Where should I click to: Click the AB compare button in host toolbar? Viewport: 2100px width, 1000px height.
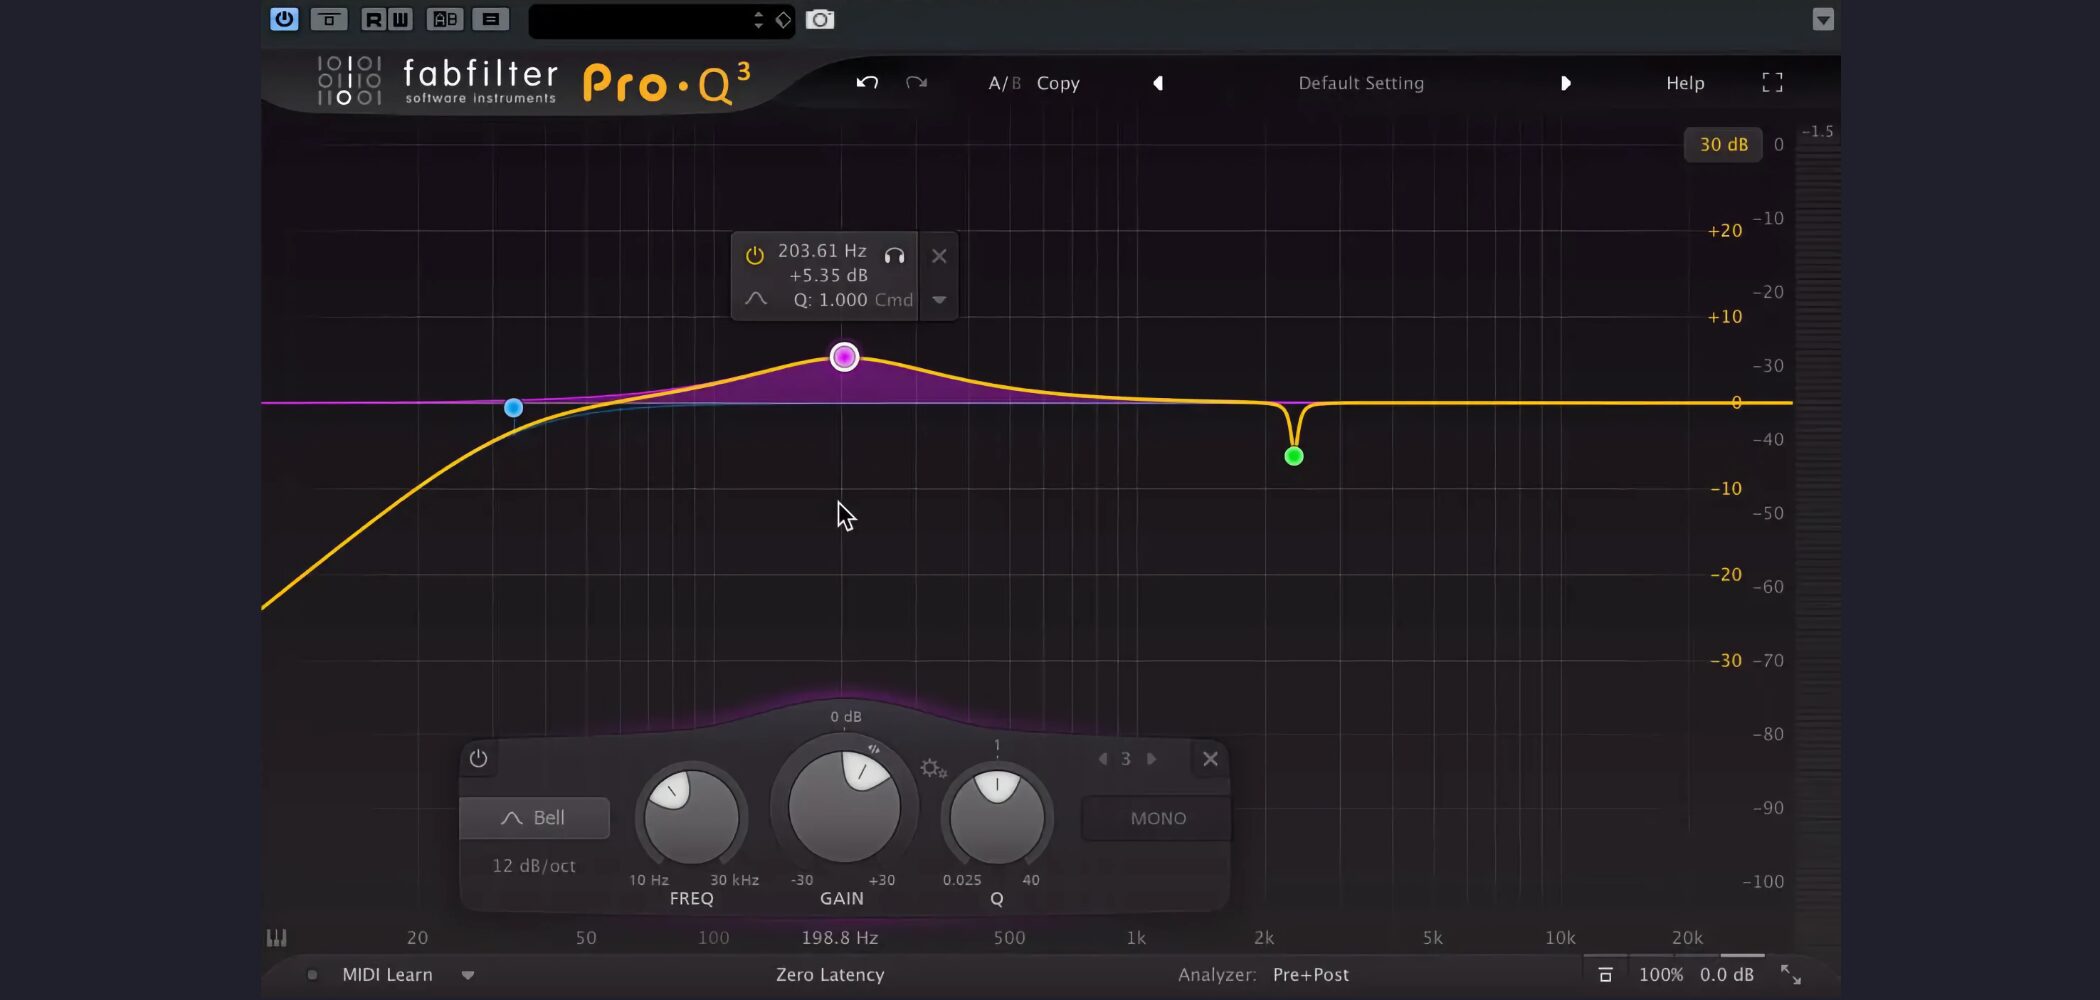(x=445, y=19)
